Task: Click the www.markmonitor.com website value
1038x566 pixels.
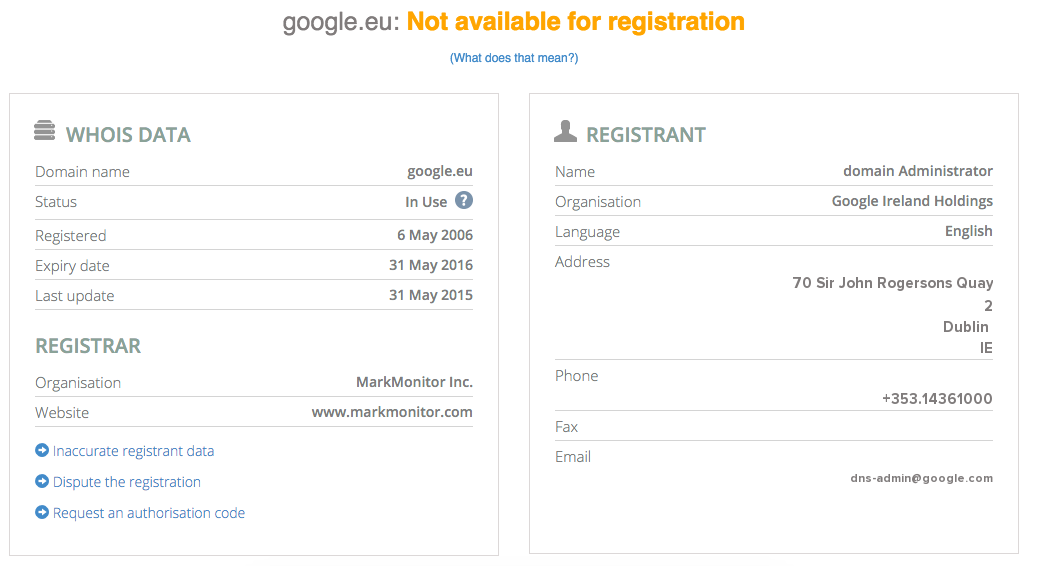Action: pos(392,412)
